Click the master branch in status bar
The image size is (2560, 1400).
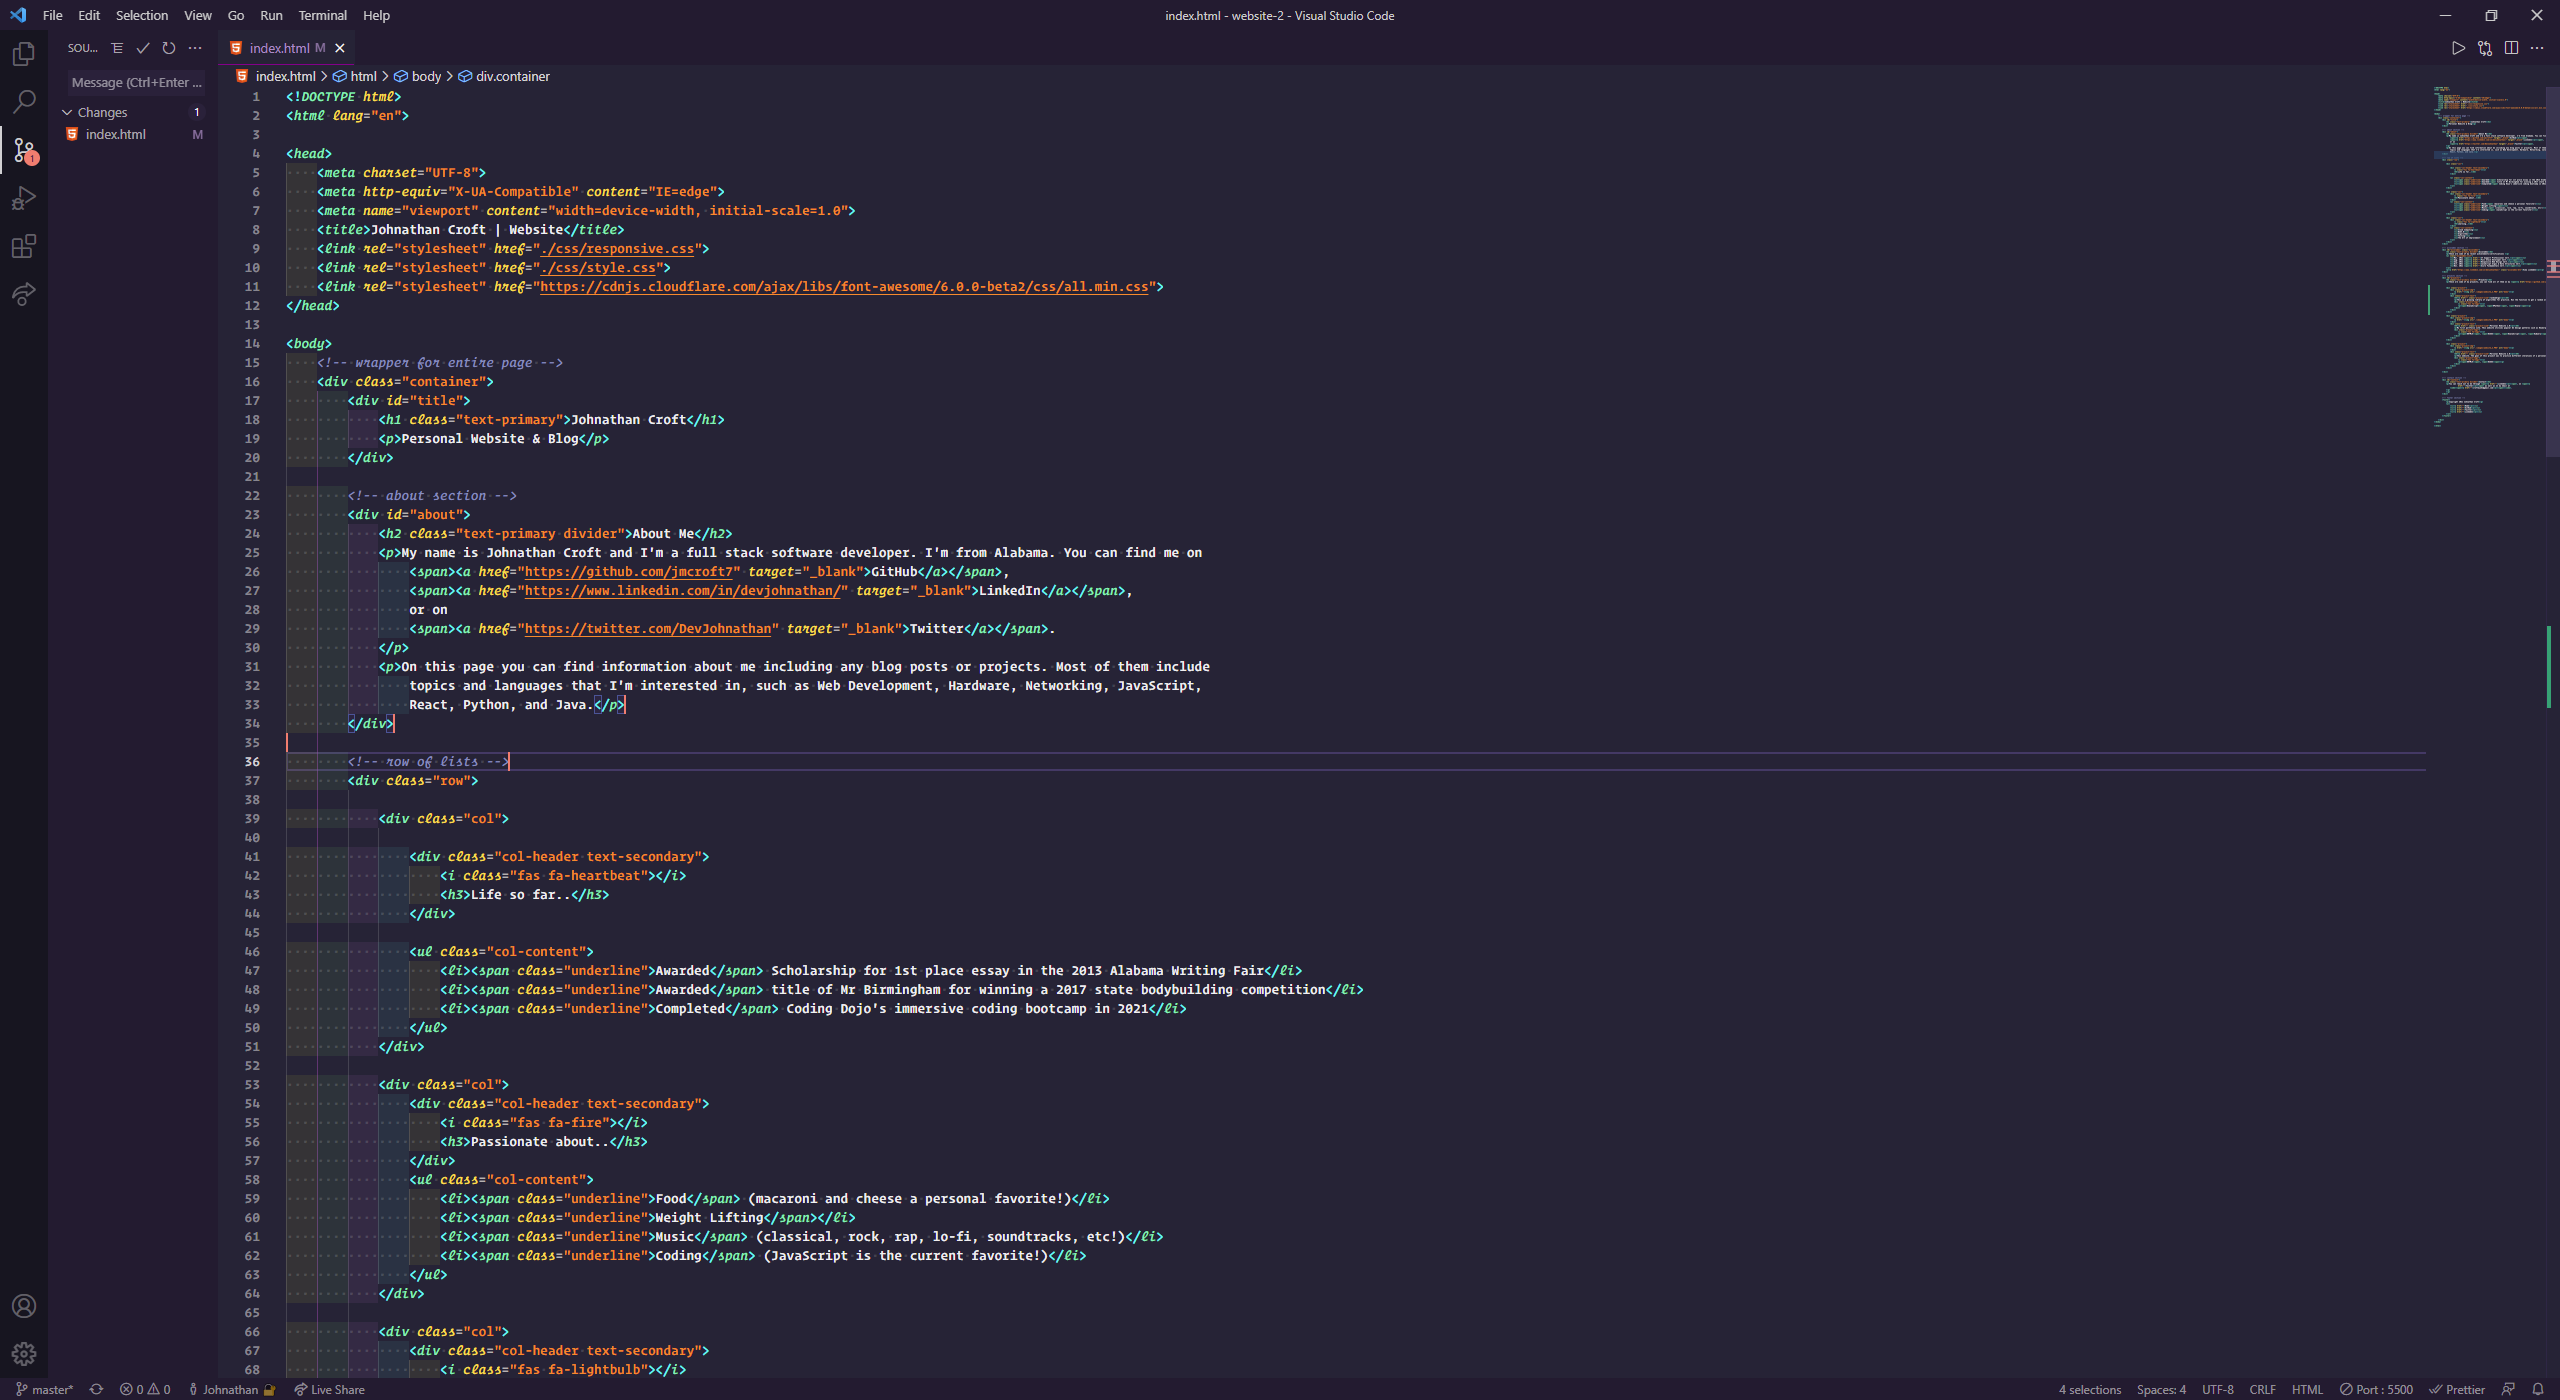(45, 1390)
